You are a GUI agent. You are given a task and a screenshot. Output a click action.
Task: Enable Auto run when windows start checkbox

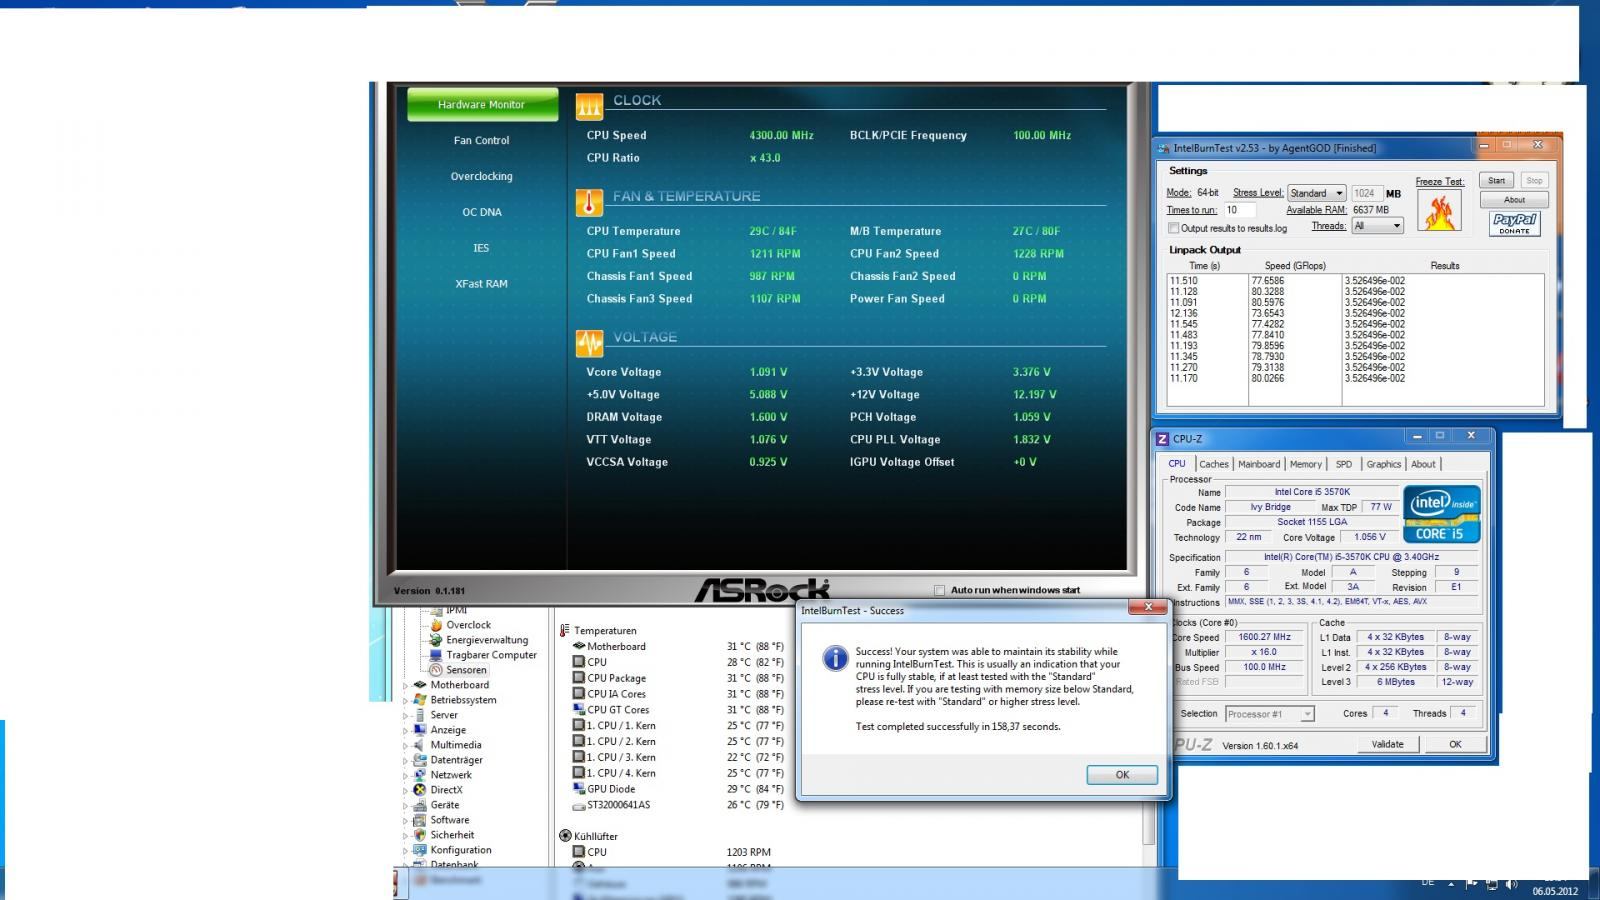[x=939, y=590]
